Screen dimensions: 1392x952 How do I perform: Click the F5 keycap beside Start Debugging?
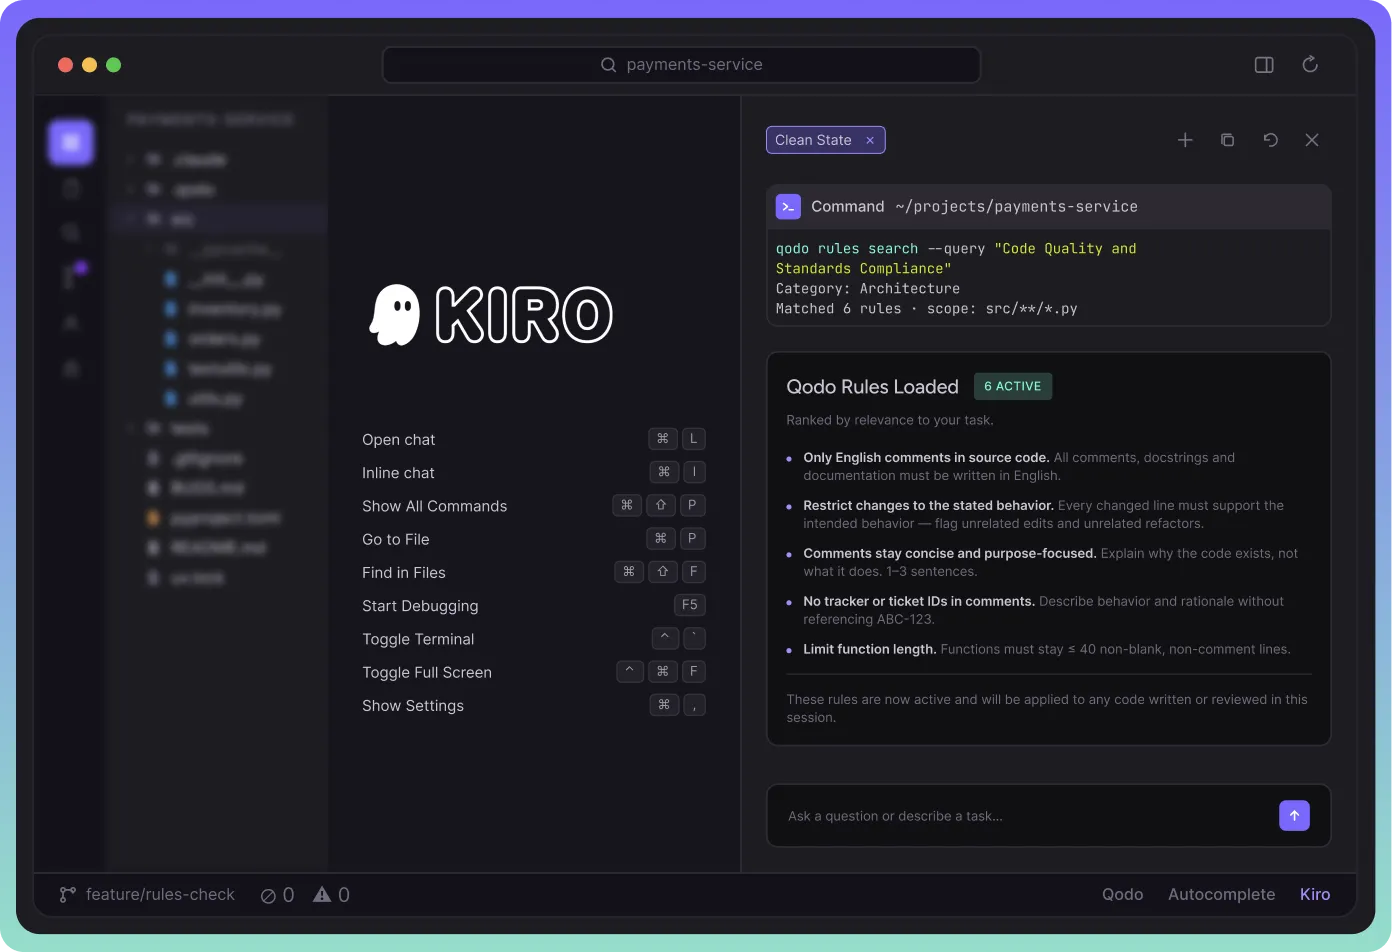pyautogui.click(x=690, y=605)
